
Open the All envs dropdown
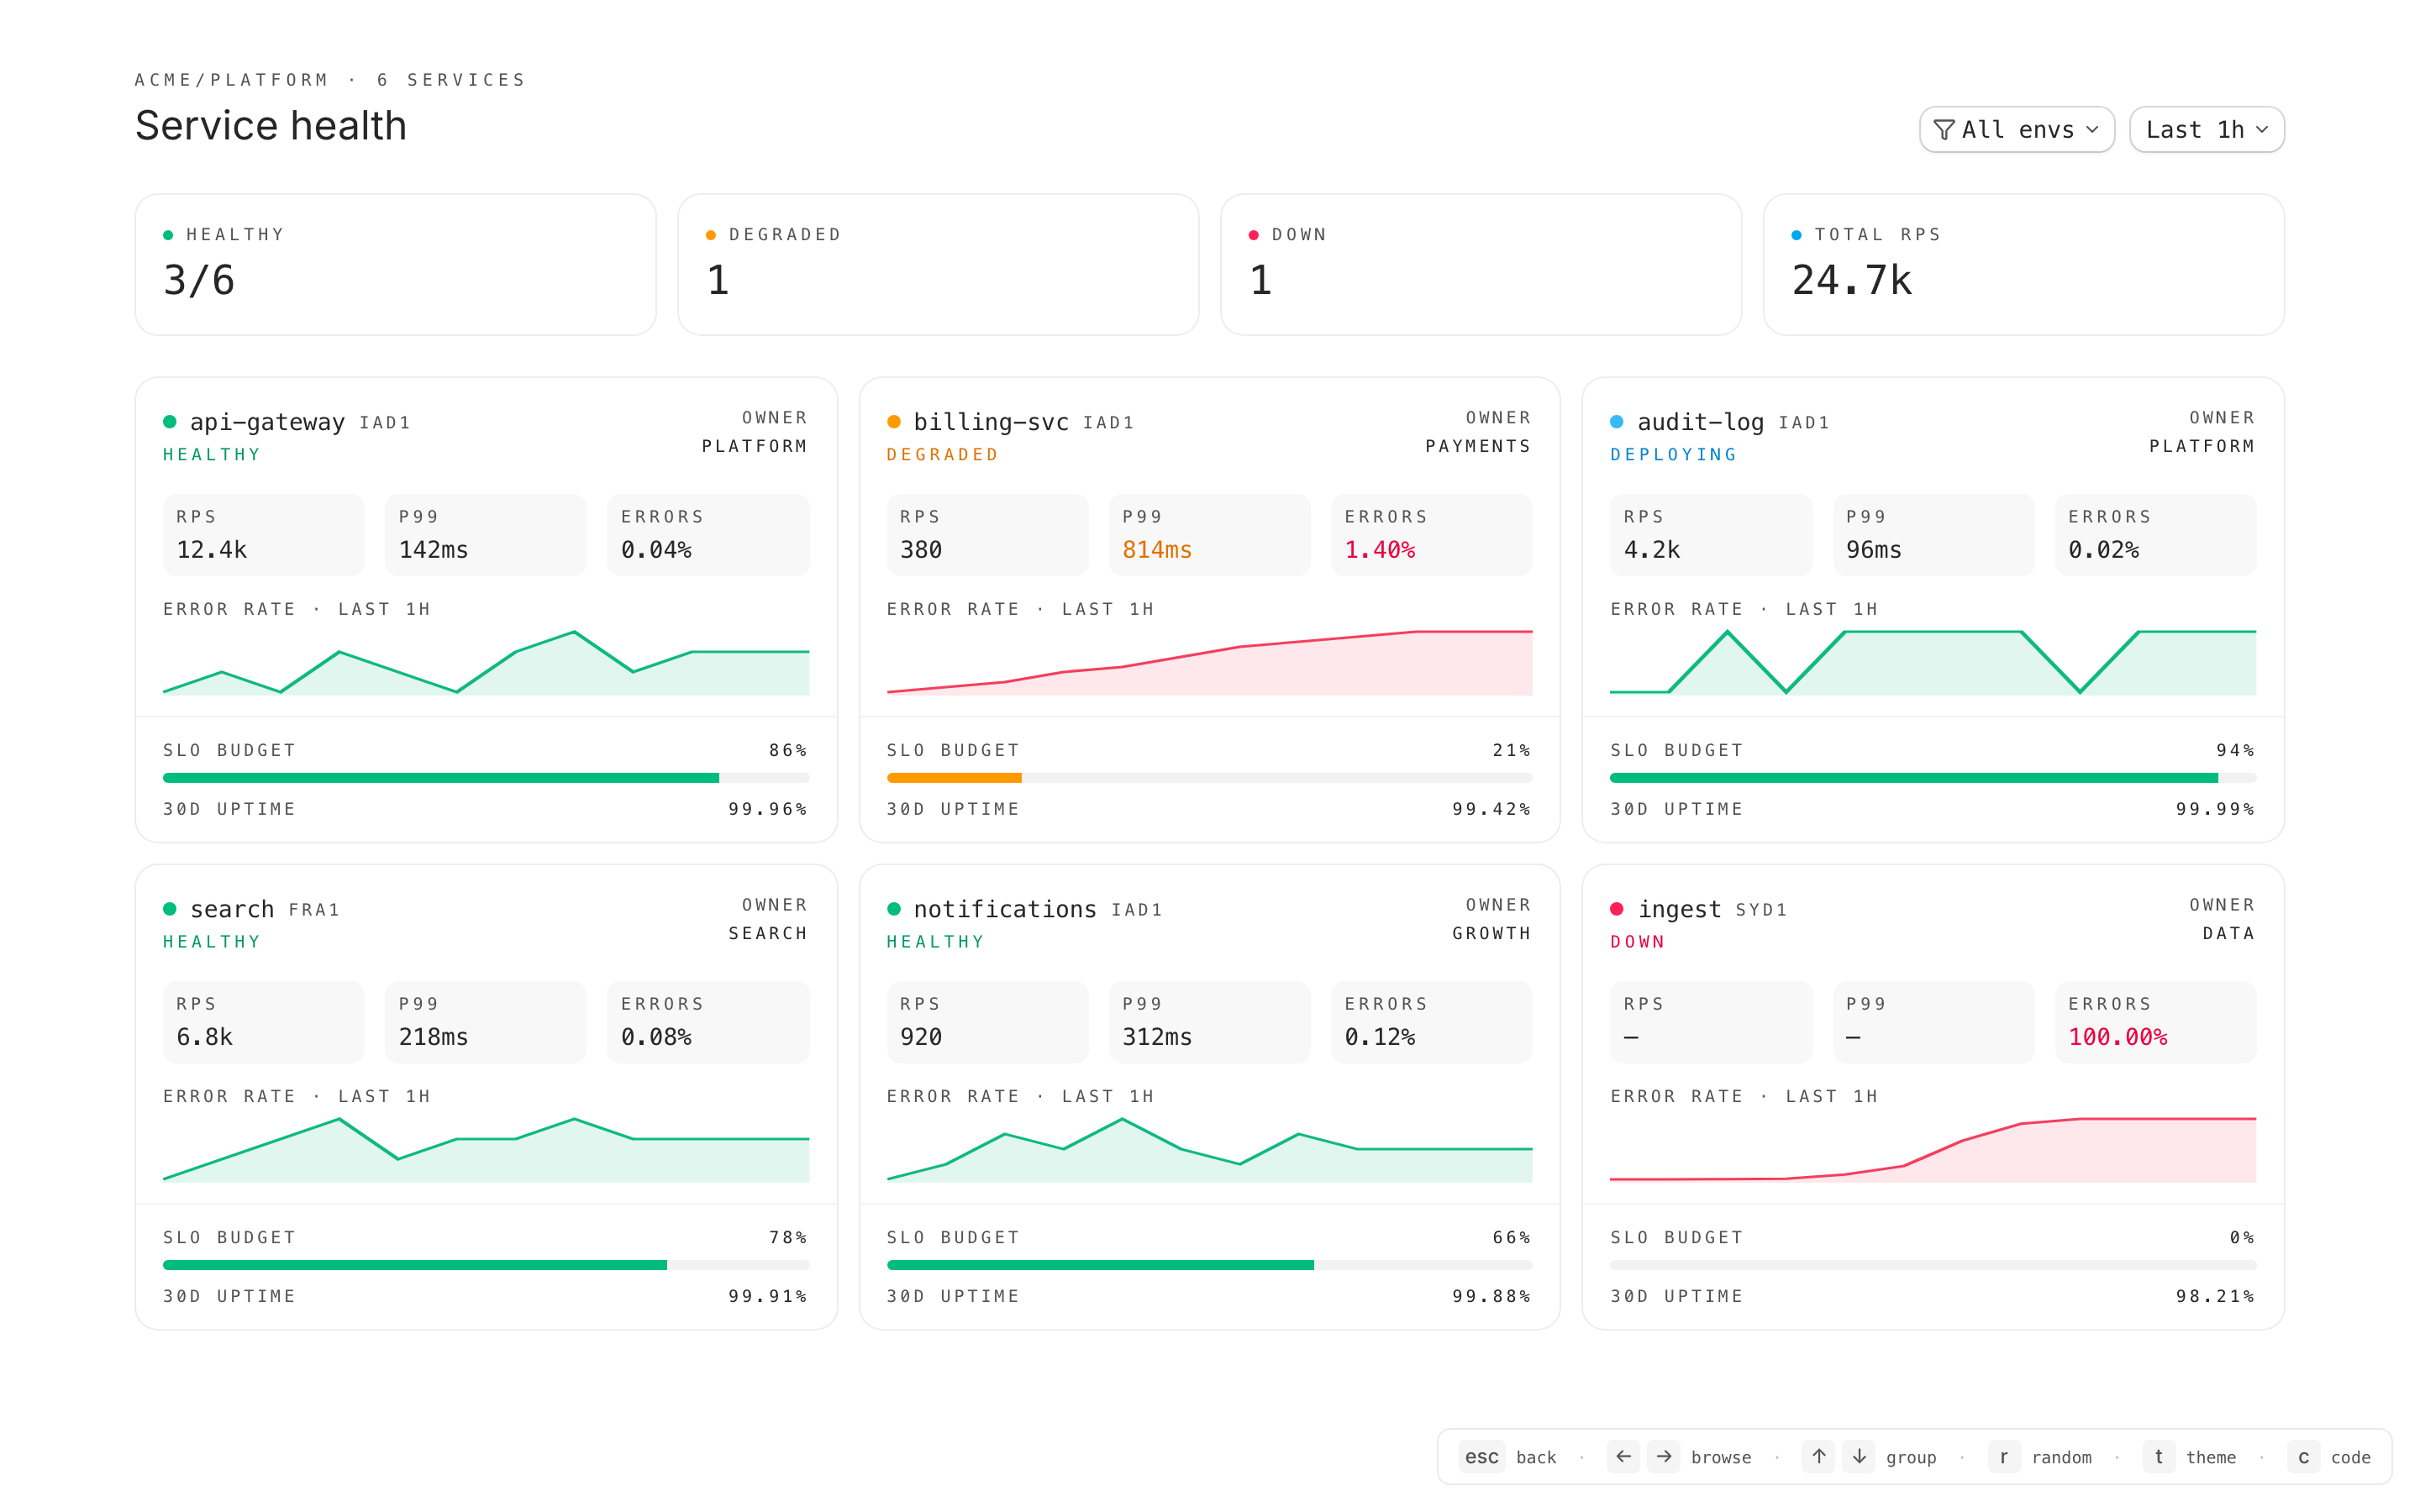[x=2016, y=130]
